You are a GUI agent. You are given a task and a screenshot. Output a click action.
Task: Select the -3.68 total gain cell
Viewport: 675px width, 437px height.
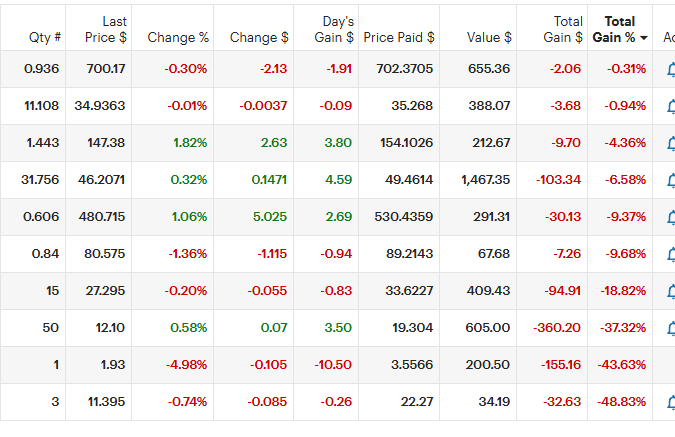pyautogui.click(x=552, y=106)
